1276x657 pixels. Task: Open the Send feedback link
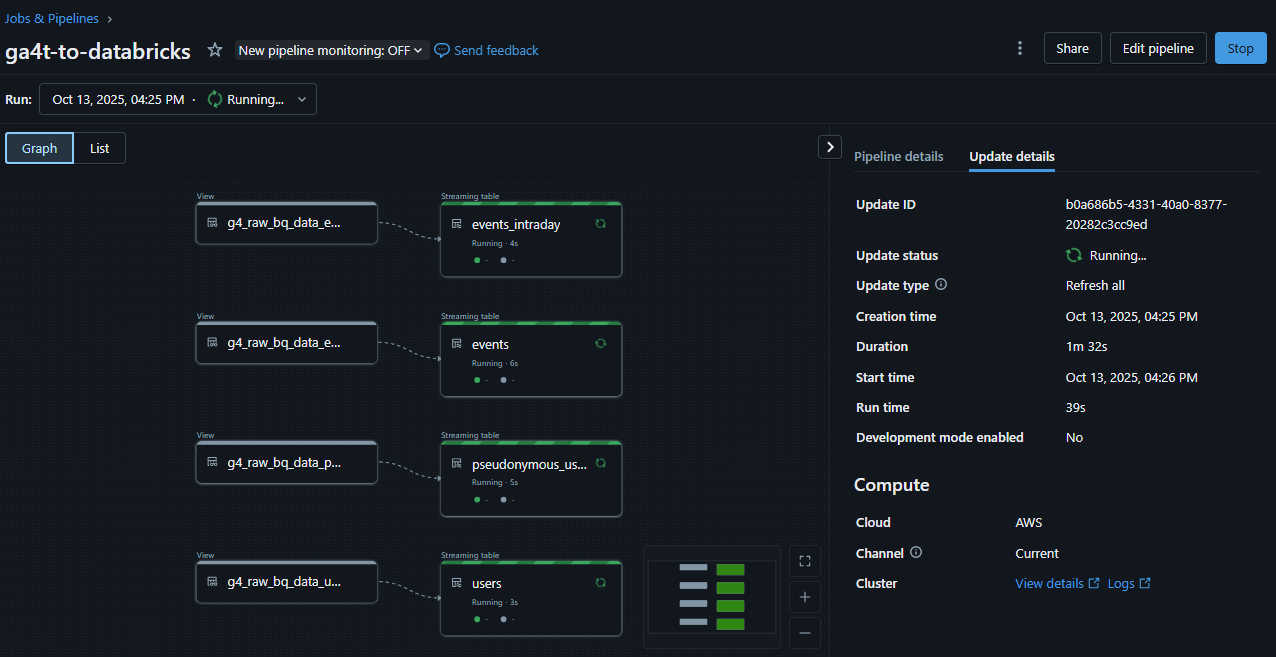click(x=496, y=50)
